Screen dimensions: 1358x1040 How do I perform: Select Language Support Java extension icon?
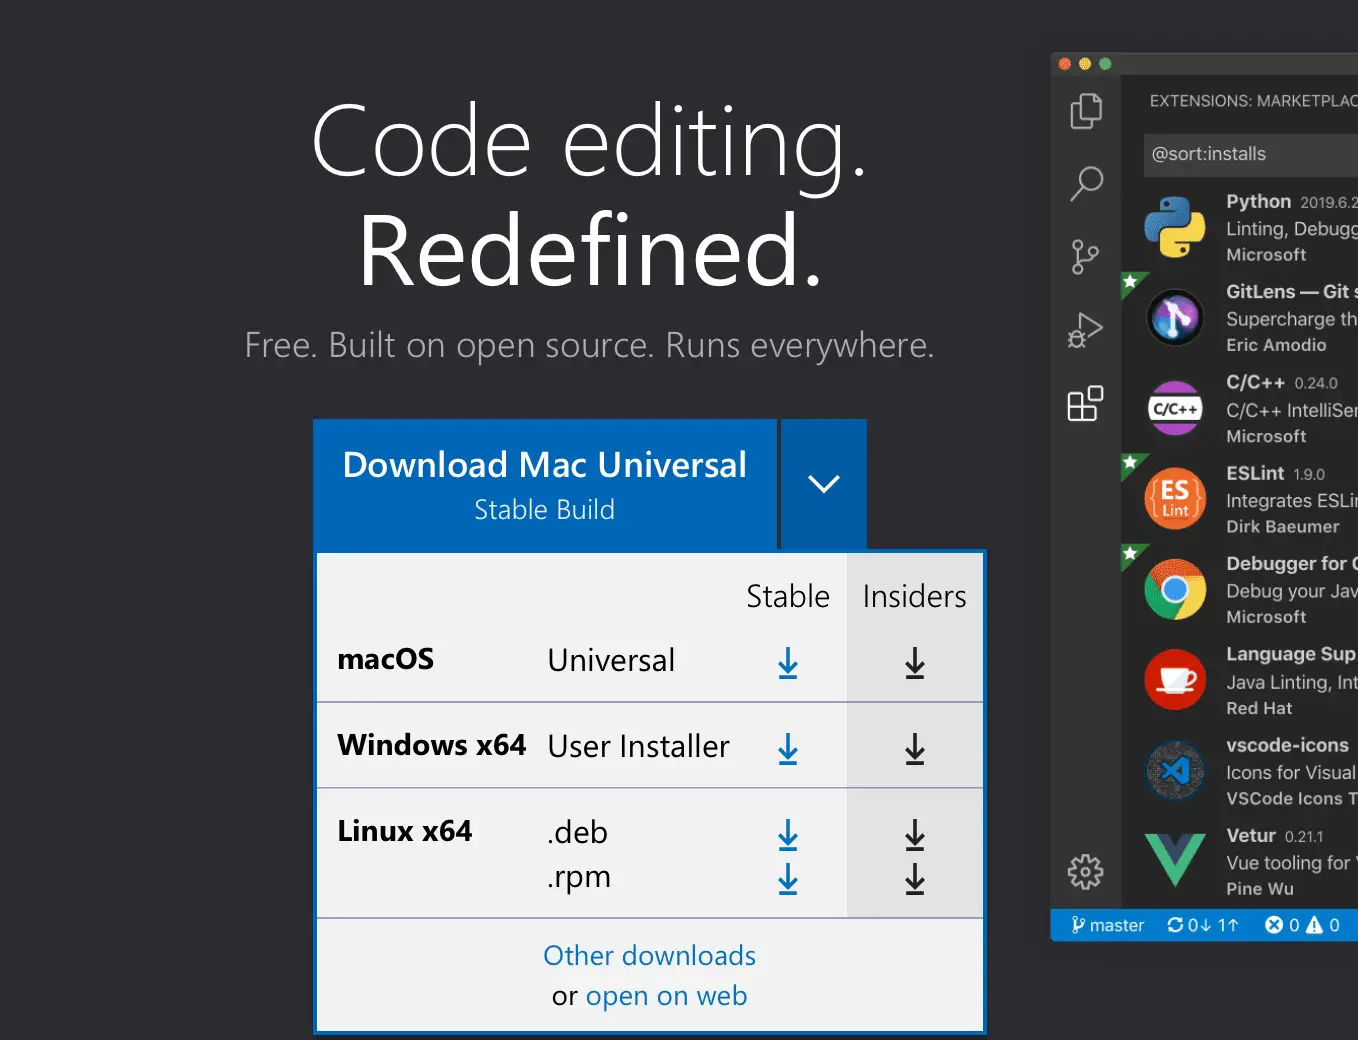(1175, 680)
